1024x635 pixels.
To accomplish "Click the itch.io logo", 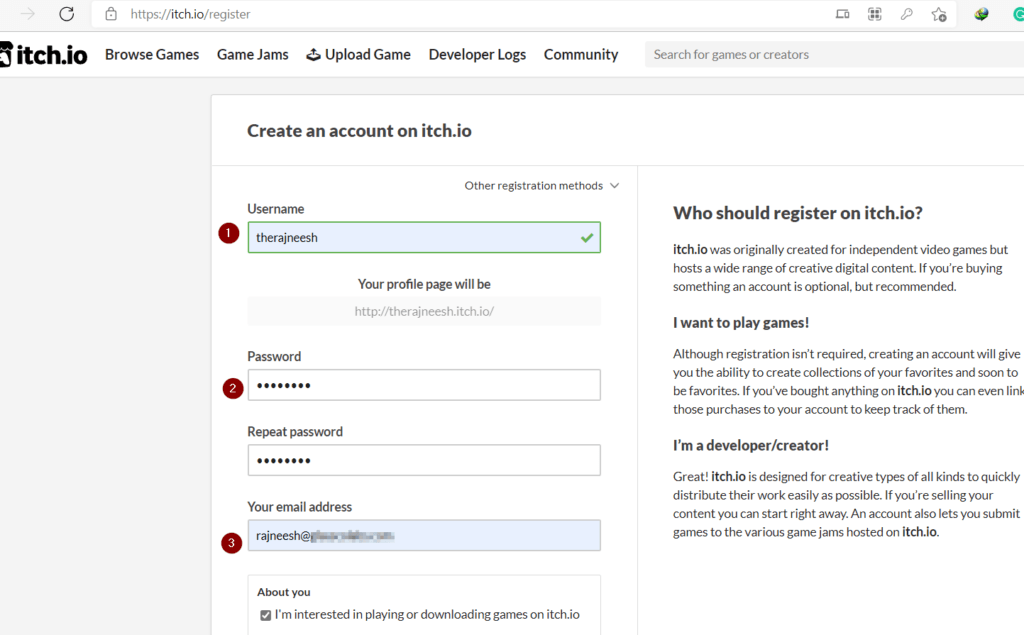I will pos(44,55).
